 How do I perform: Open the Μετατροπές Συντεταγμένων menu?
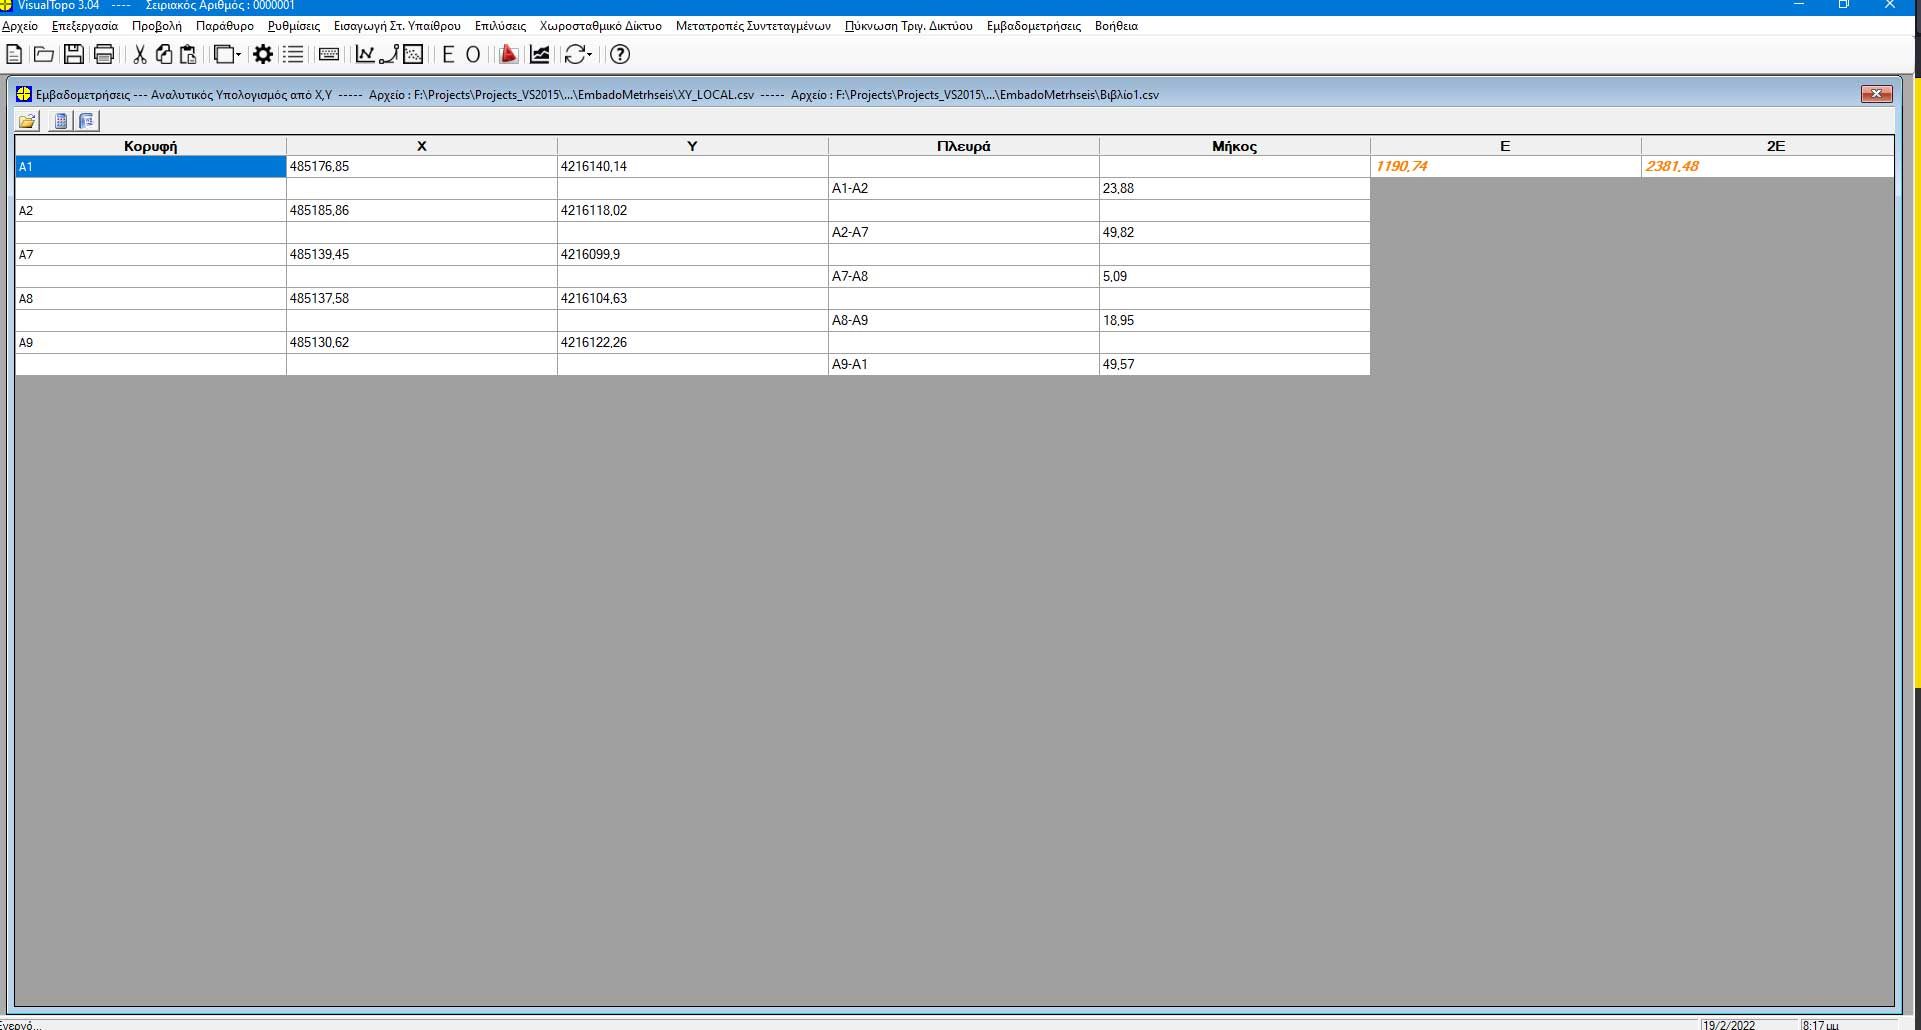pos(752,26)
